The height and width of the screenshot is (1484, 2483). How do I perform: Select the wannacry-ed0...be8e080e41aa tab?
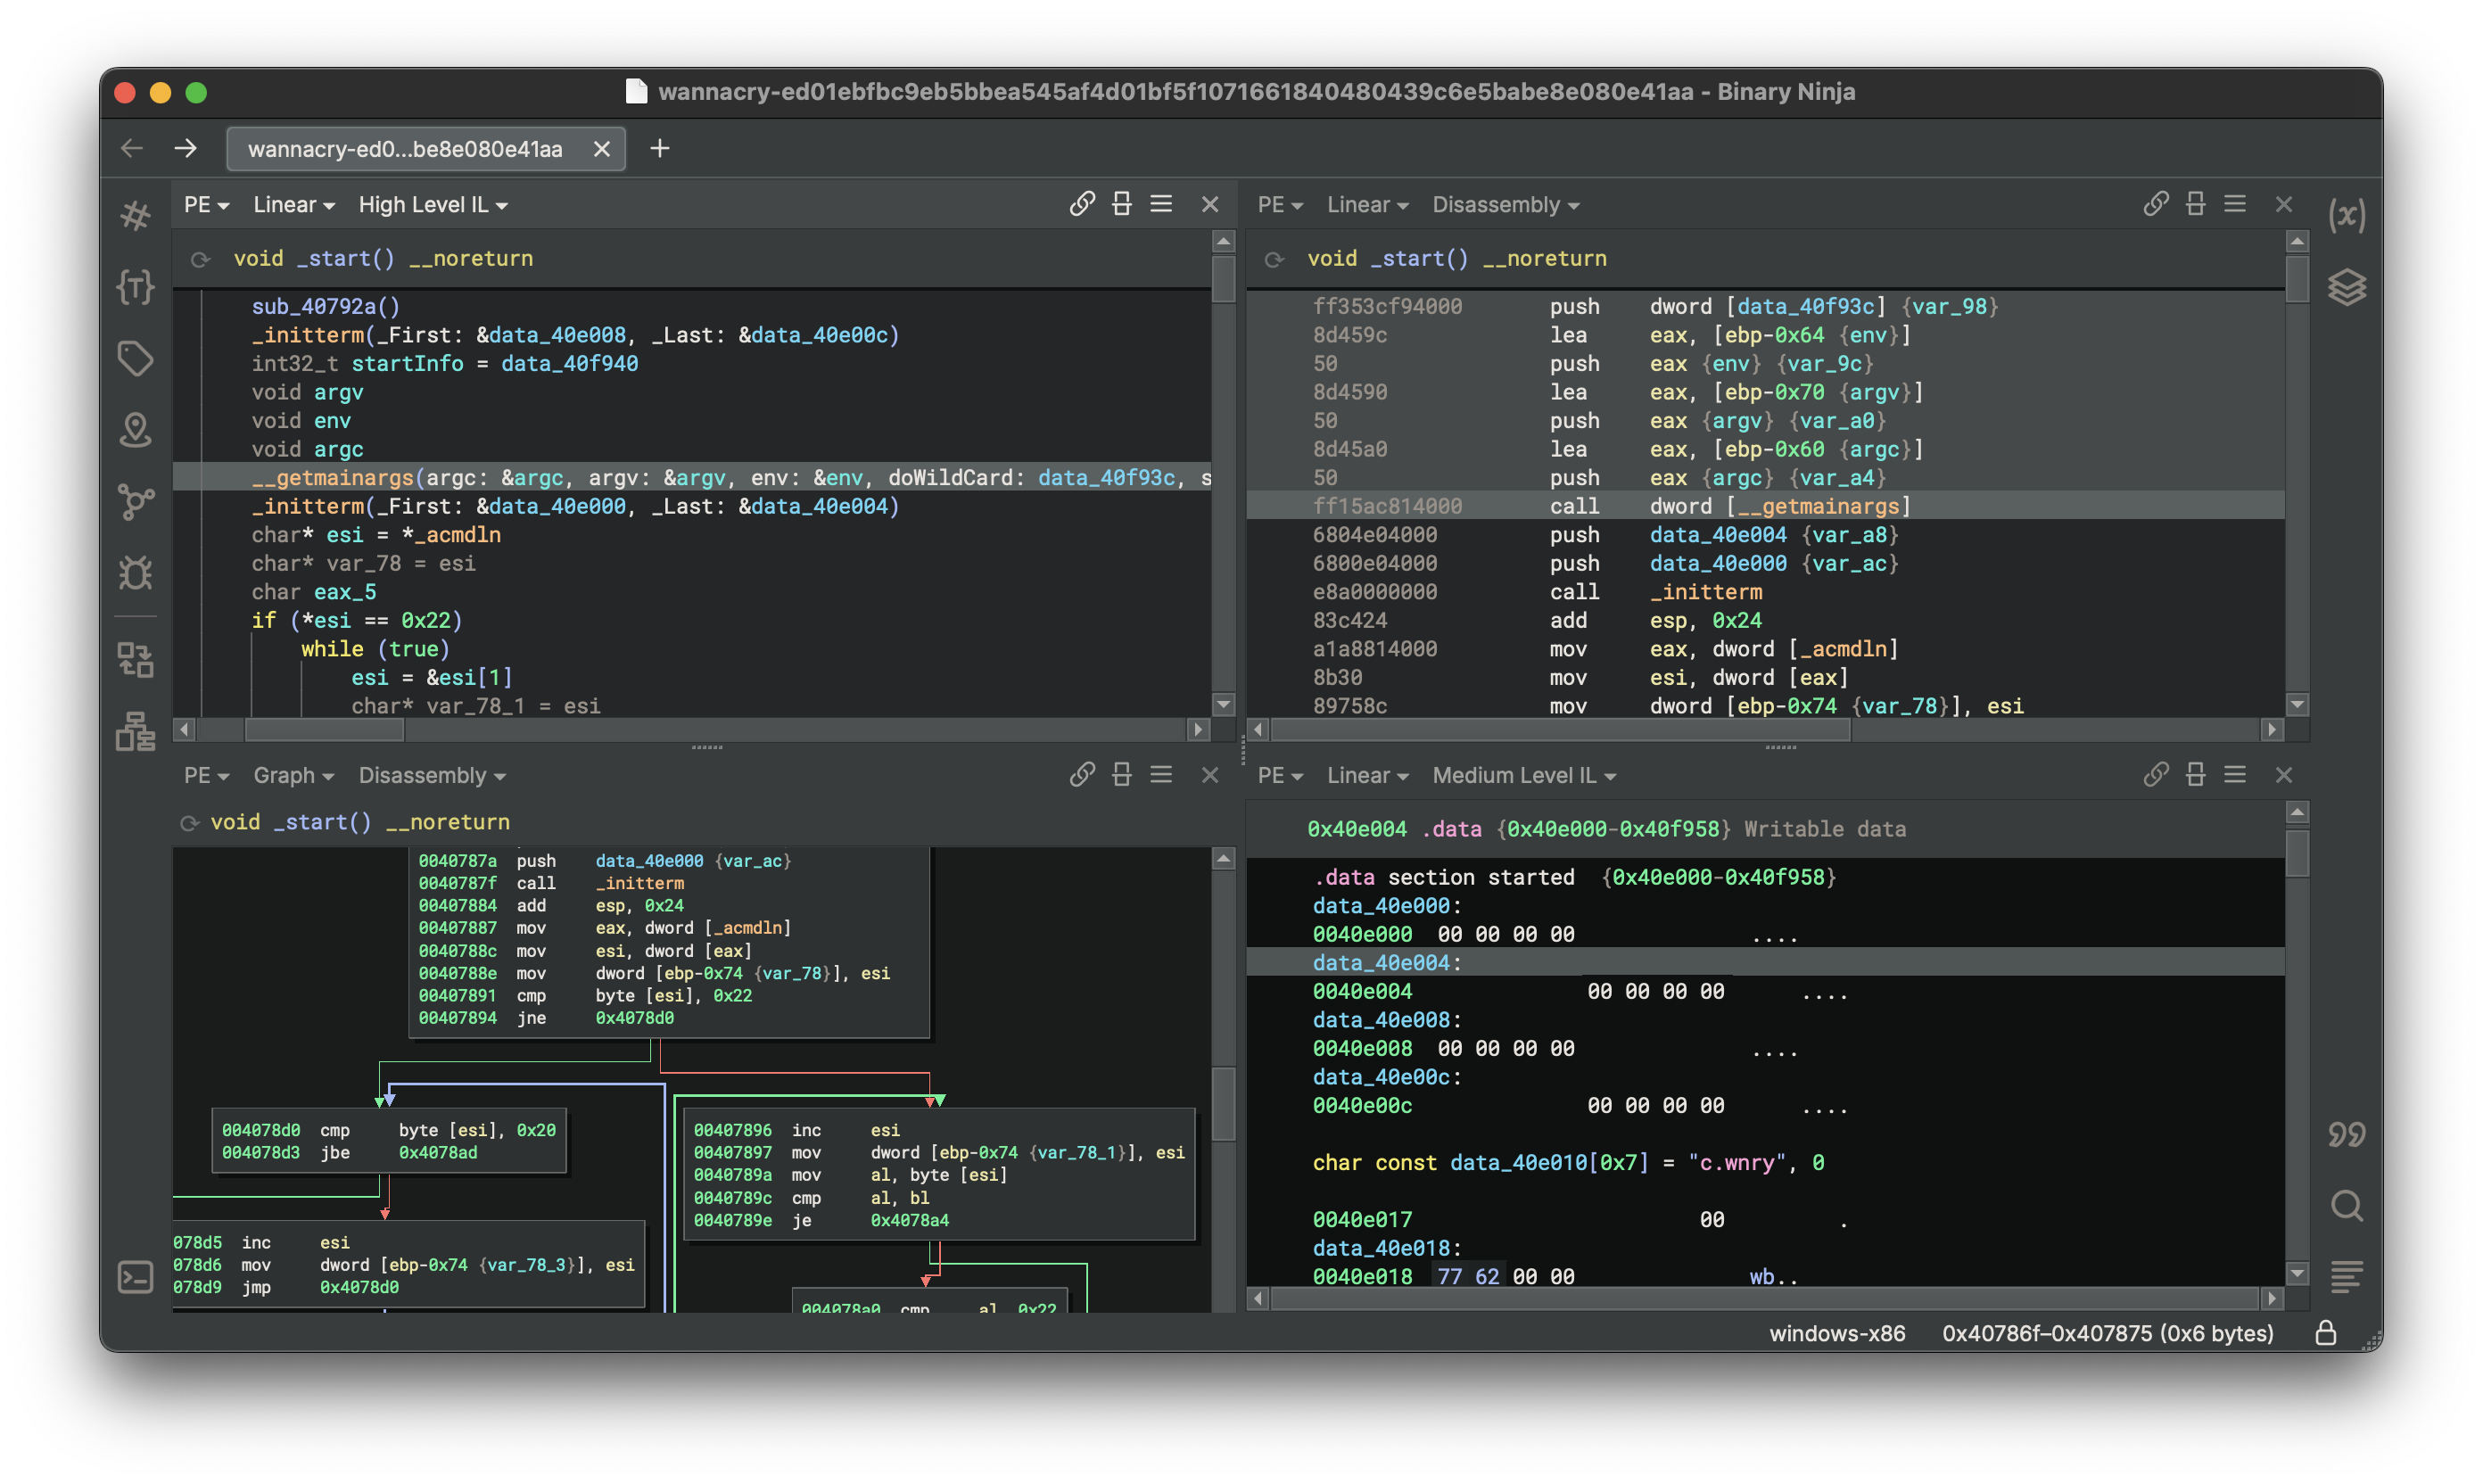coord(405,149)
